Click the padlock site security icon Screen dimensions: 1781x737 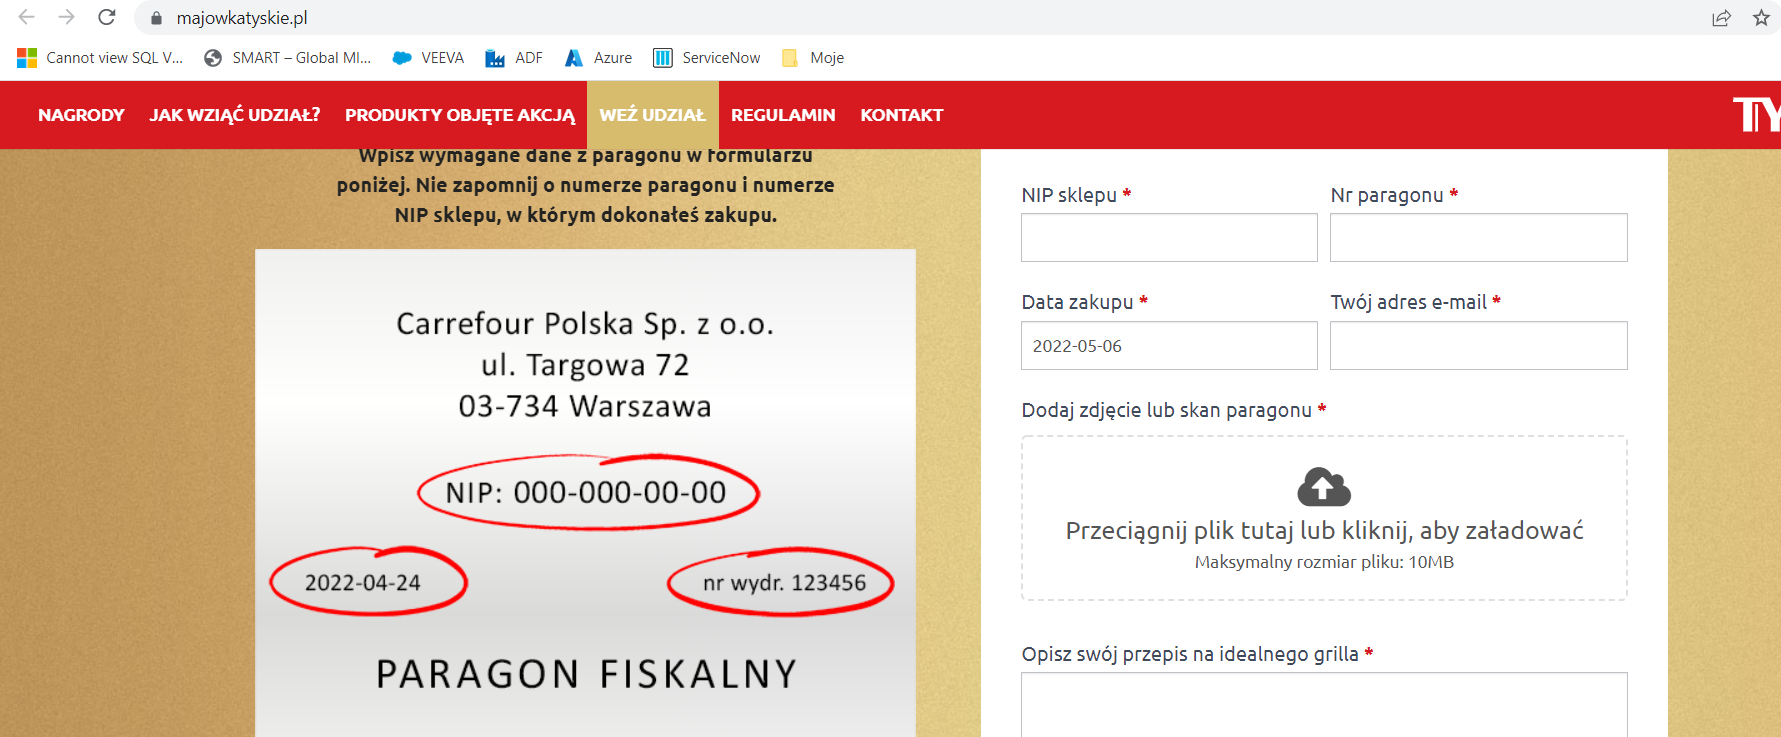pyautogui.click(x=156, y=18)
